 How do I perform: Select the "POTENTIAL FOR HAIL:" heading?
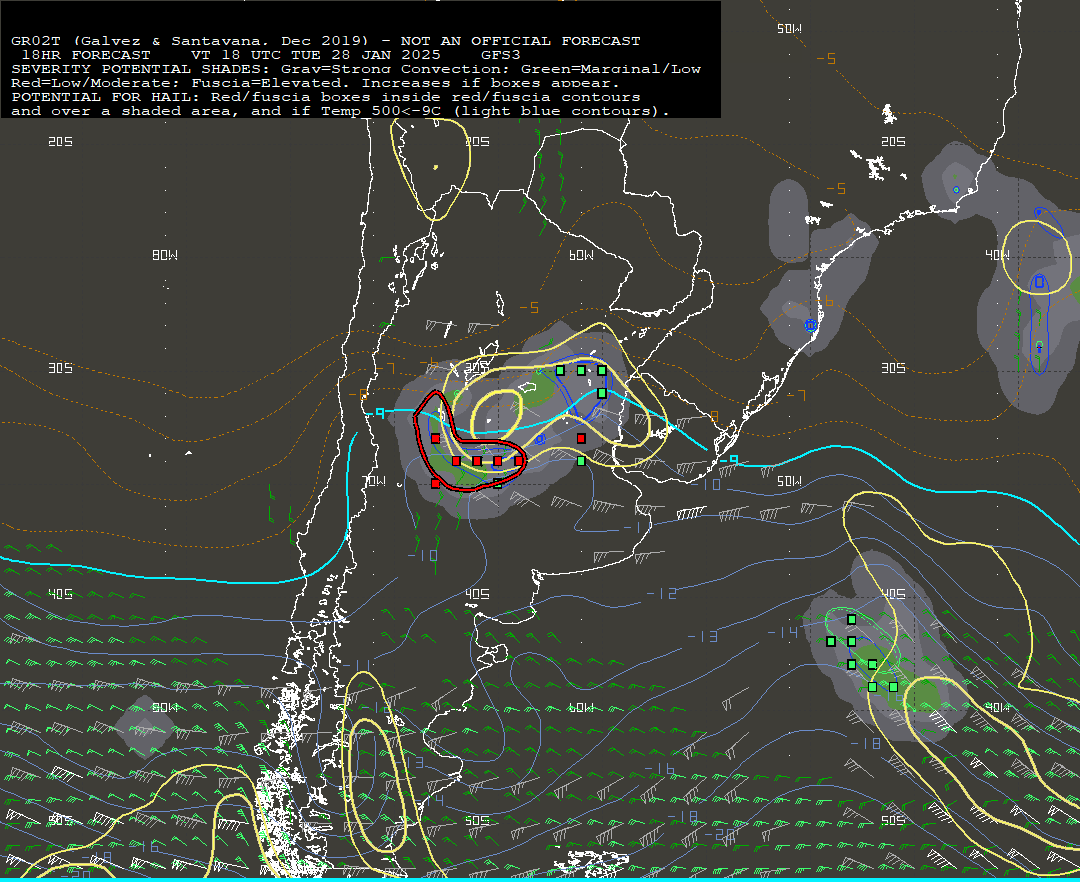coord(106,97)
